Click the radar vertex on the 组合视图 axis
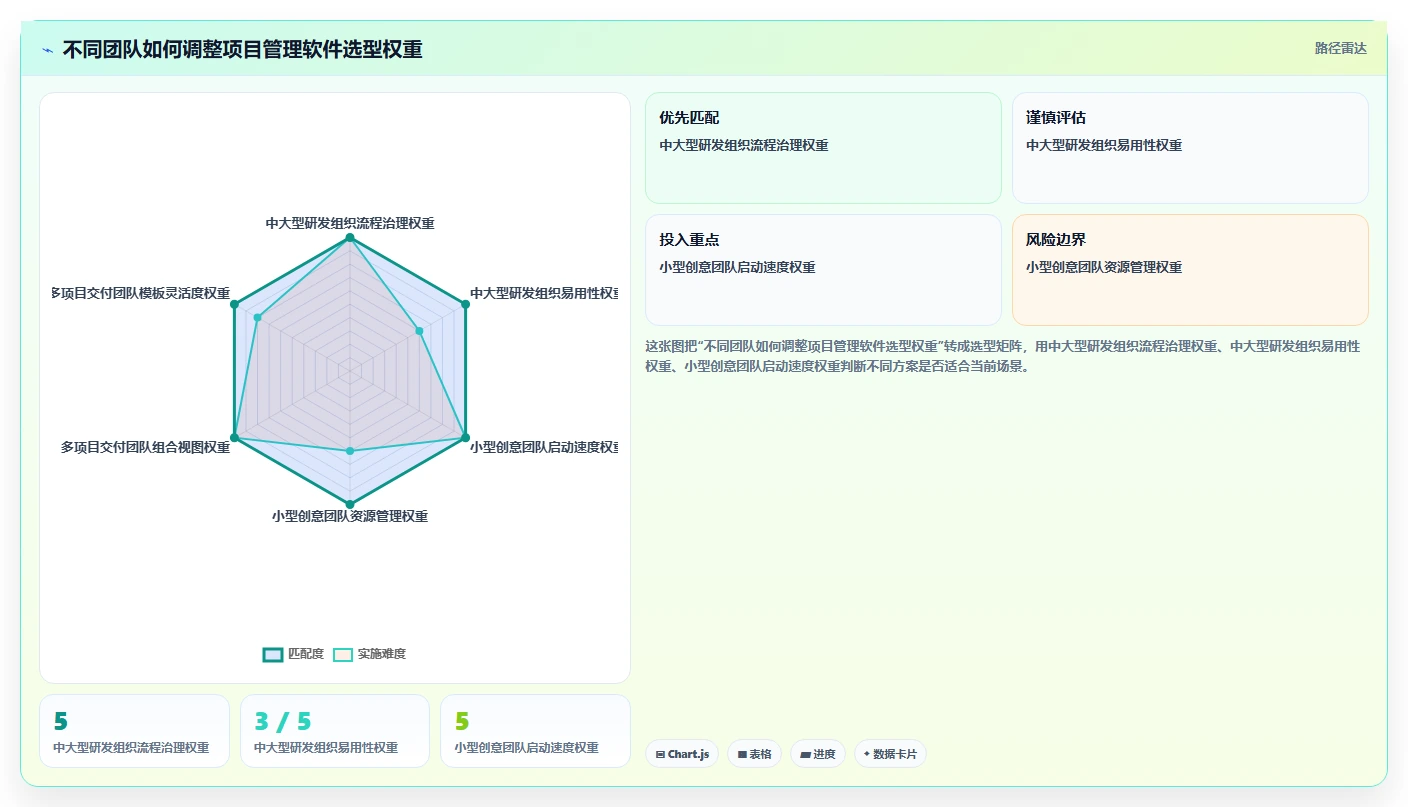1408x807 pixels. [x=234, y=437]
